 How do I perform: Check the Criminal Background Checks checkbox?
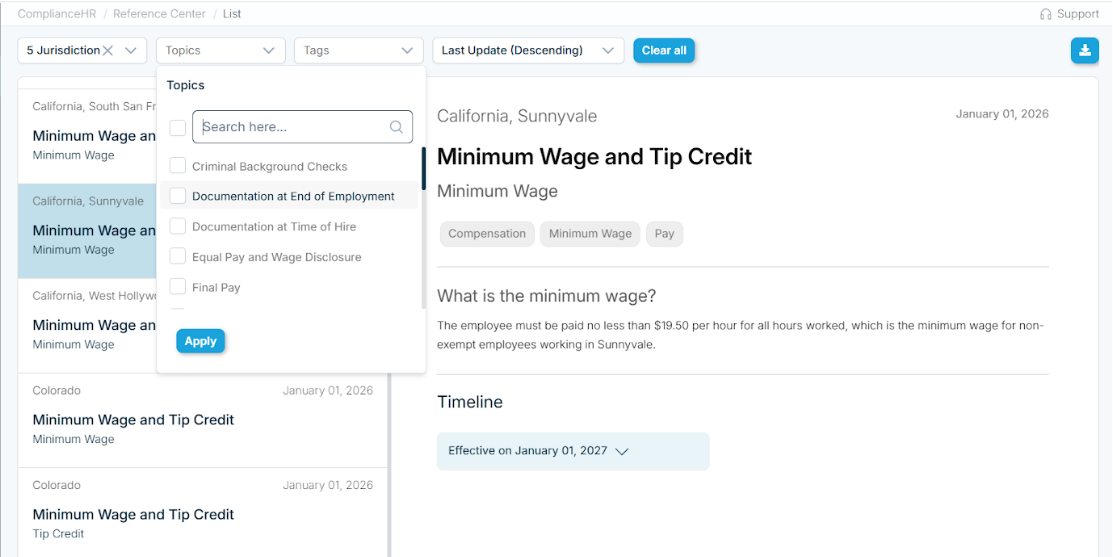point(178,166)
